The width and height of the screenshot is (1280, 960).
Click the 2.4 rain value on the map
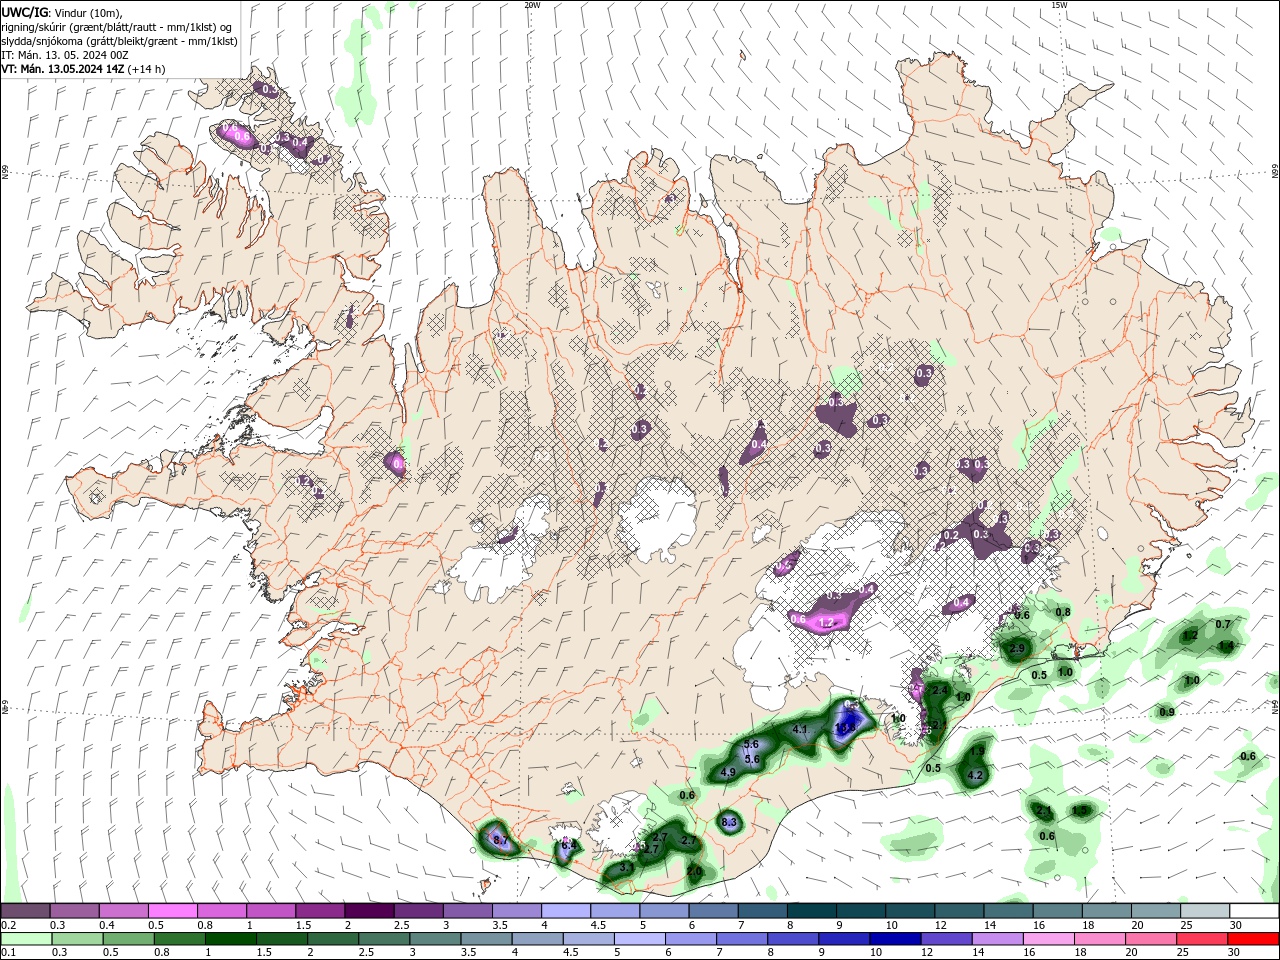click(x=940, y=691)
